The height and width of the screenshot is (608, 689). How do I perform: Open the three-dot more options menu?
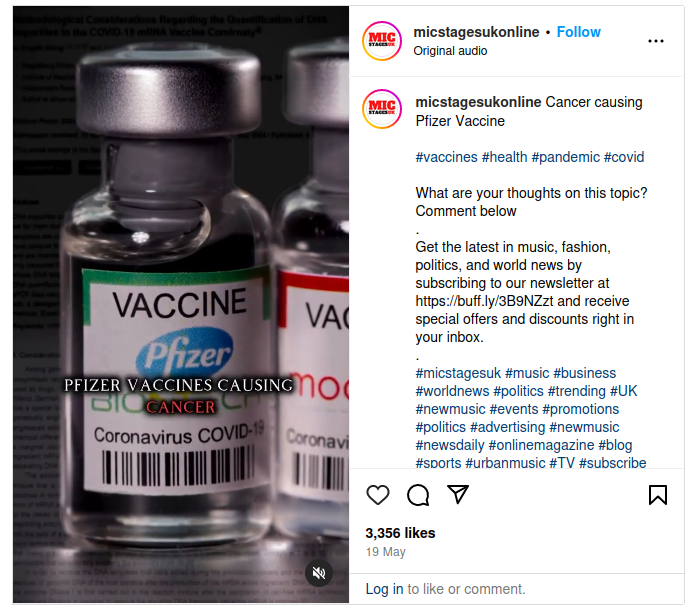[656, 41]
